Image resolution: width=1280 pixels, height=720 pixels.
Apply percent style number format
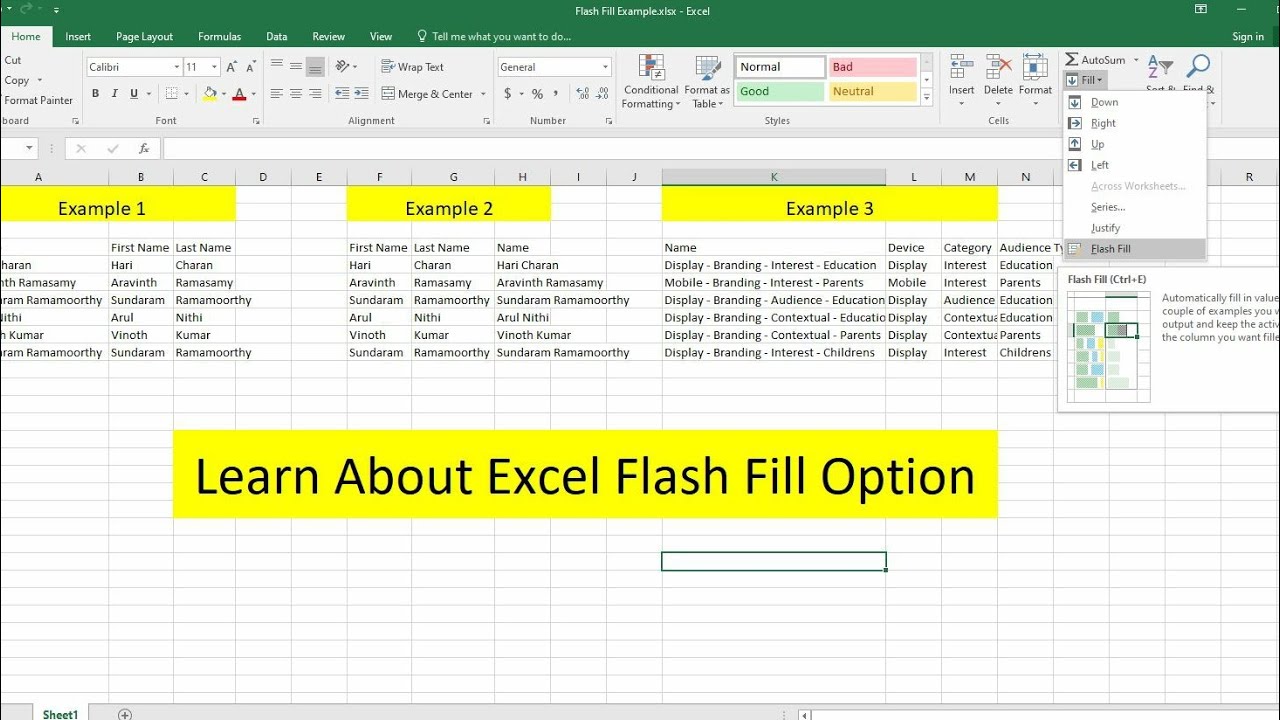click(x=537, y=94)
